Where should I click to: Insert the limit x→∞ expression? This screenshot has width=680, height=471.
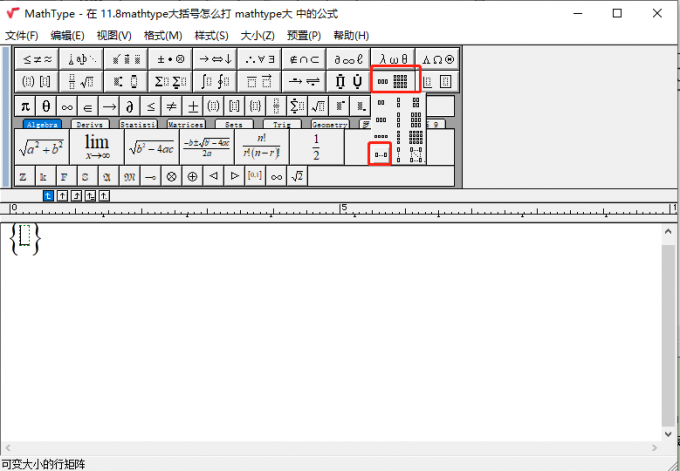pyautogui.click(x=97, y=147)
